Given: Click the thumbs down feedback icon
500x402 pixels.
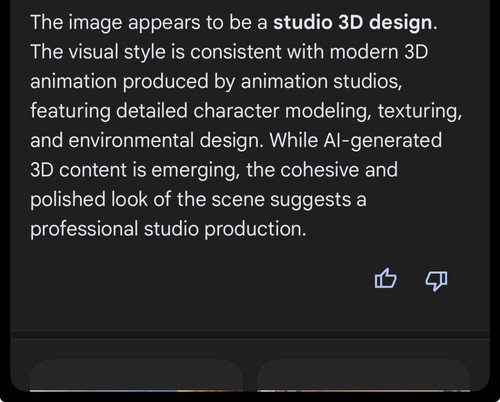Looking at the screenshot, I should (436, 280).
